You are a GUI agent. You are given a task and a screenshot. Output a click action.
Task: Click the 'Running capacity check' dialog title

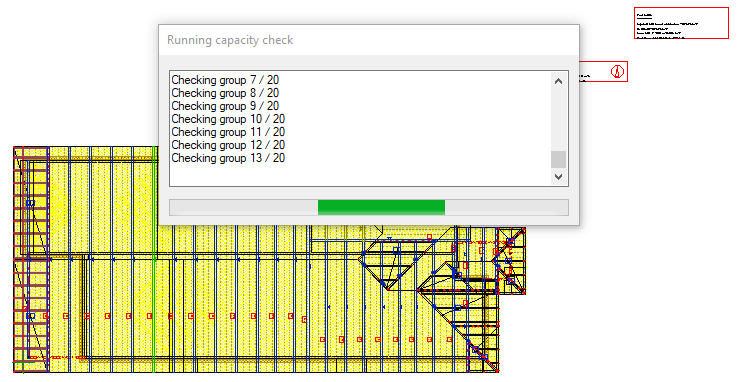(230, 40)
